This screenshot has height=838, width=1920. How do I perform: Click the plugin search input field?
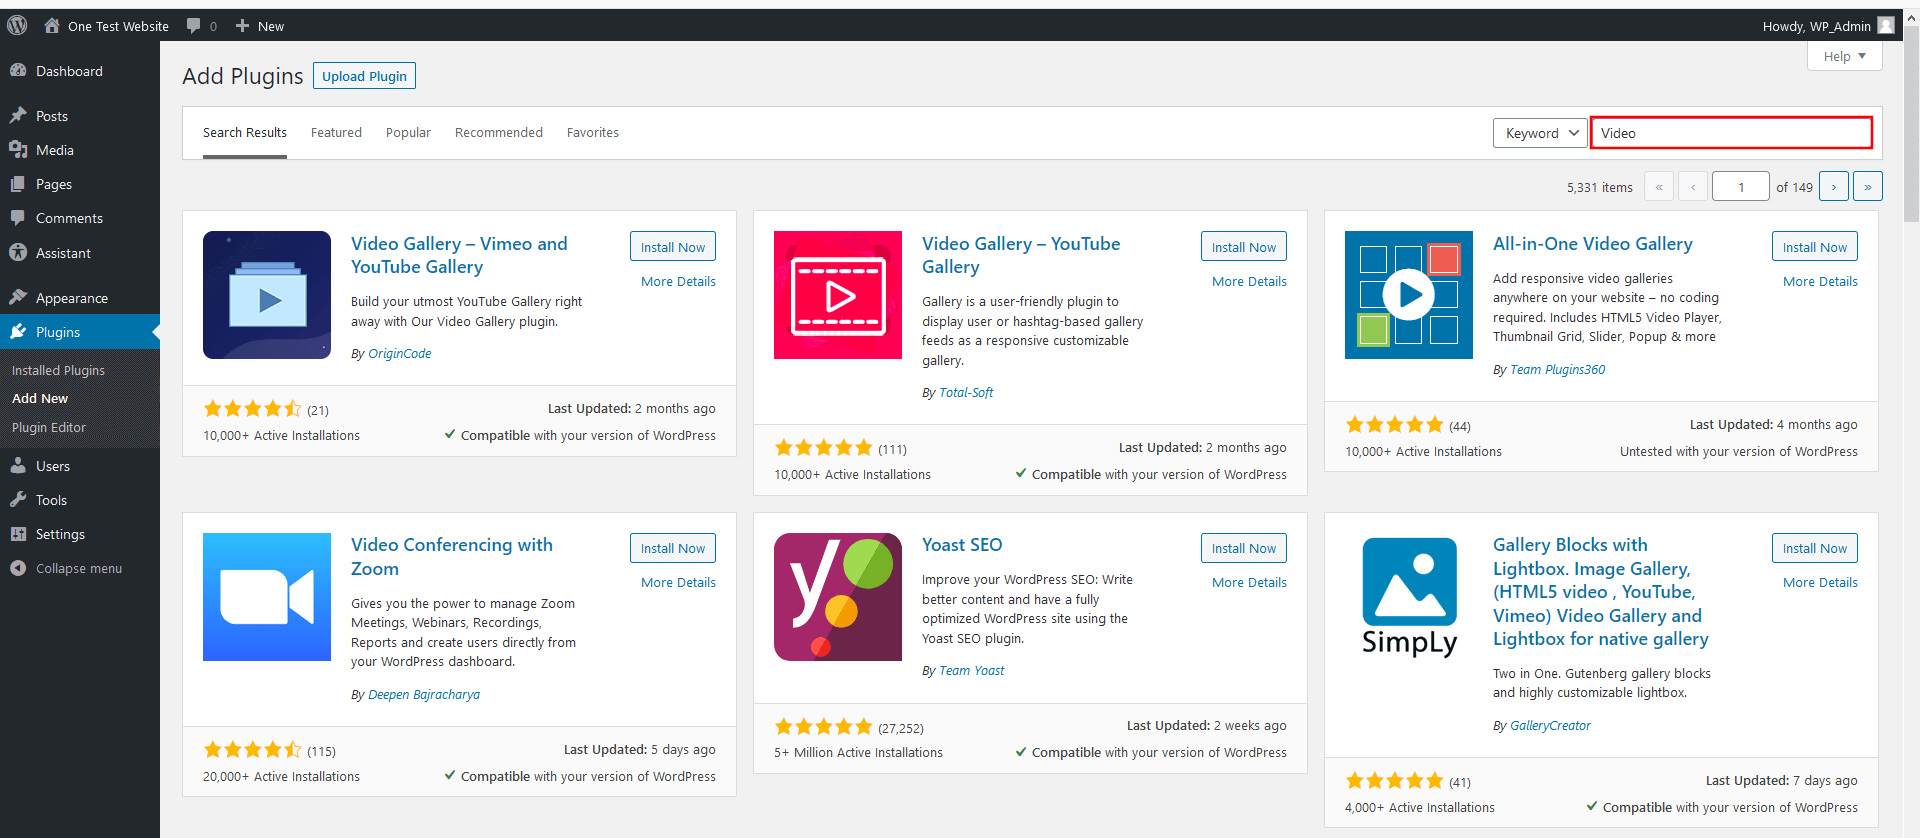pyautogui.click(x=1730, y=133)
